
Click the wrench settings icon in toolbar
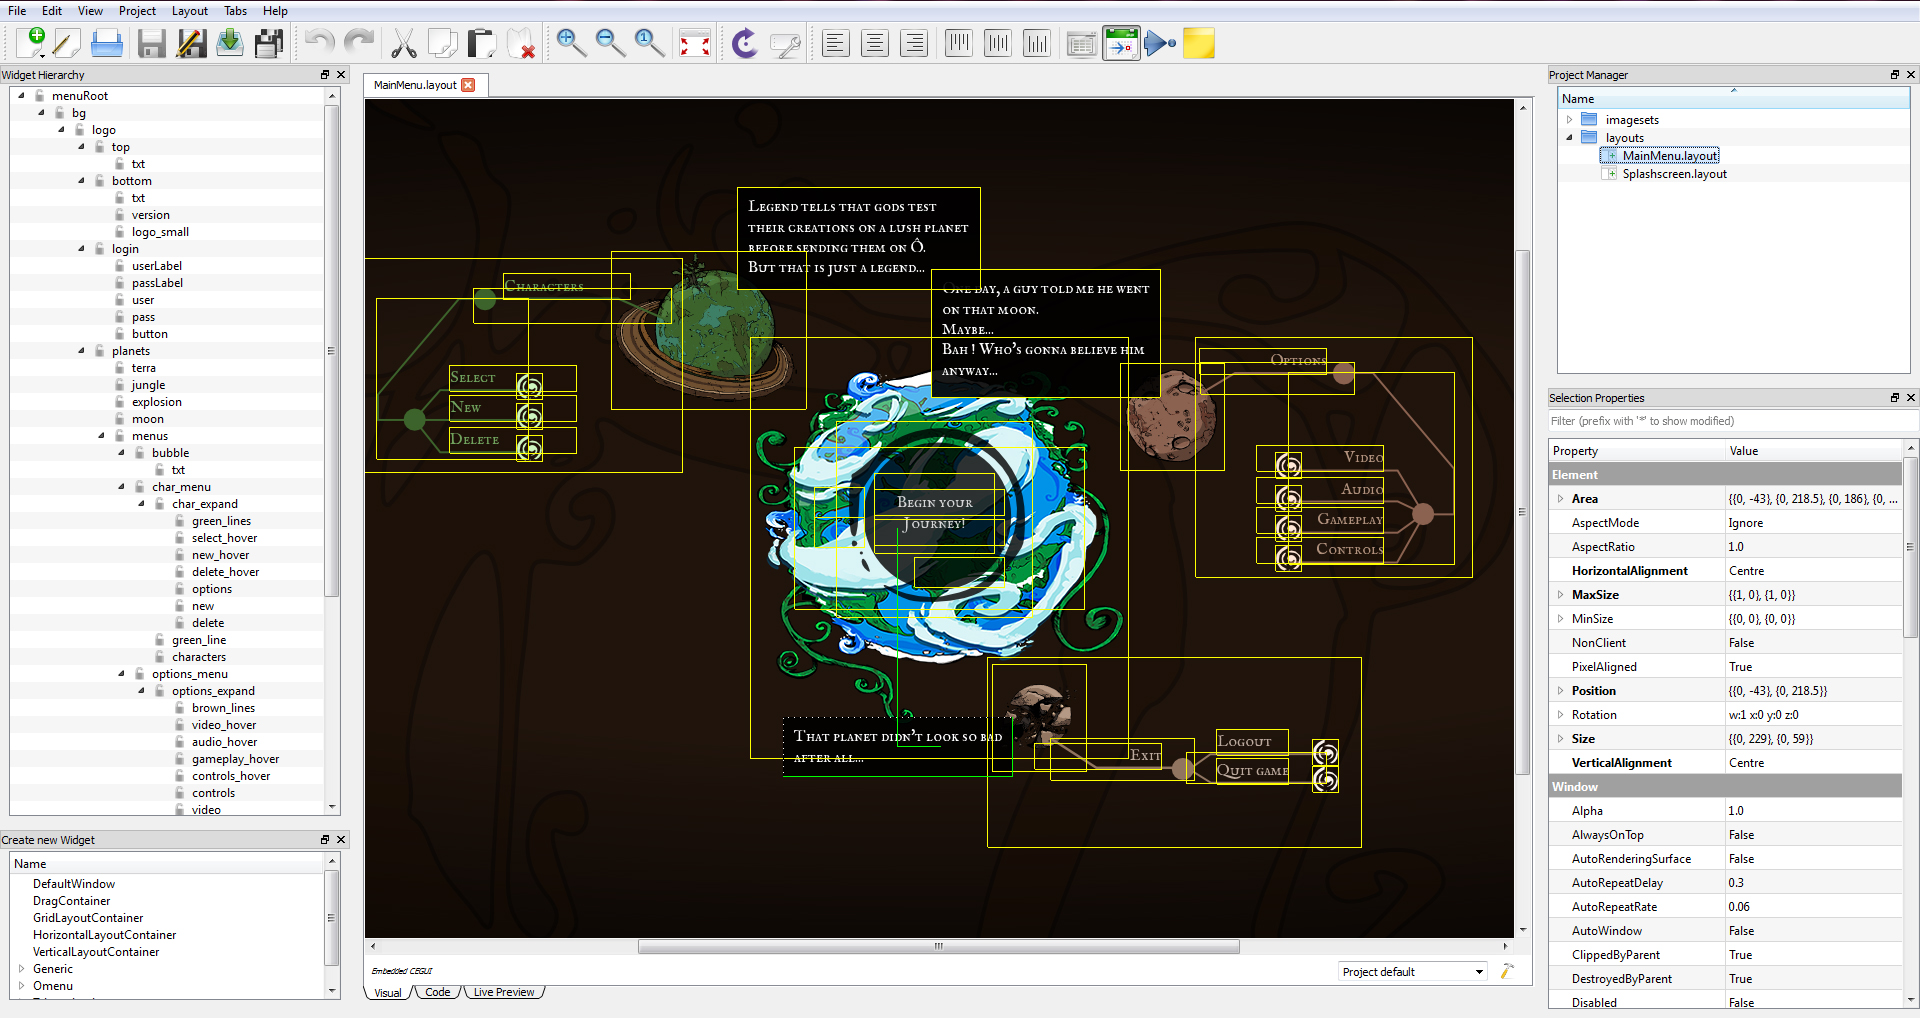[x=785, y=43]
